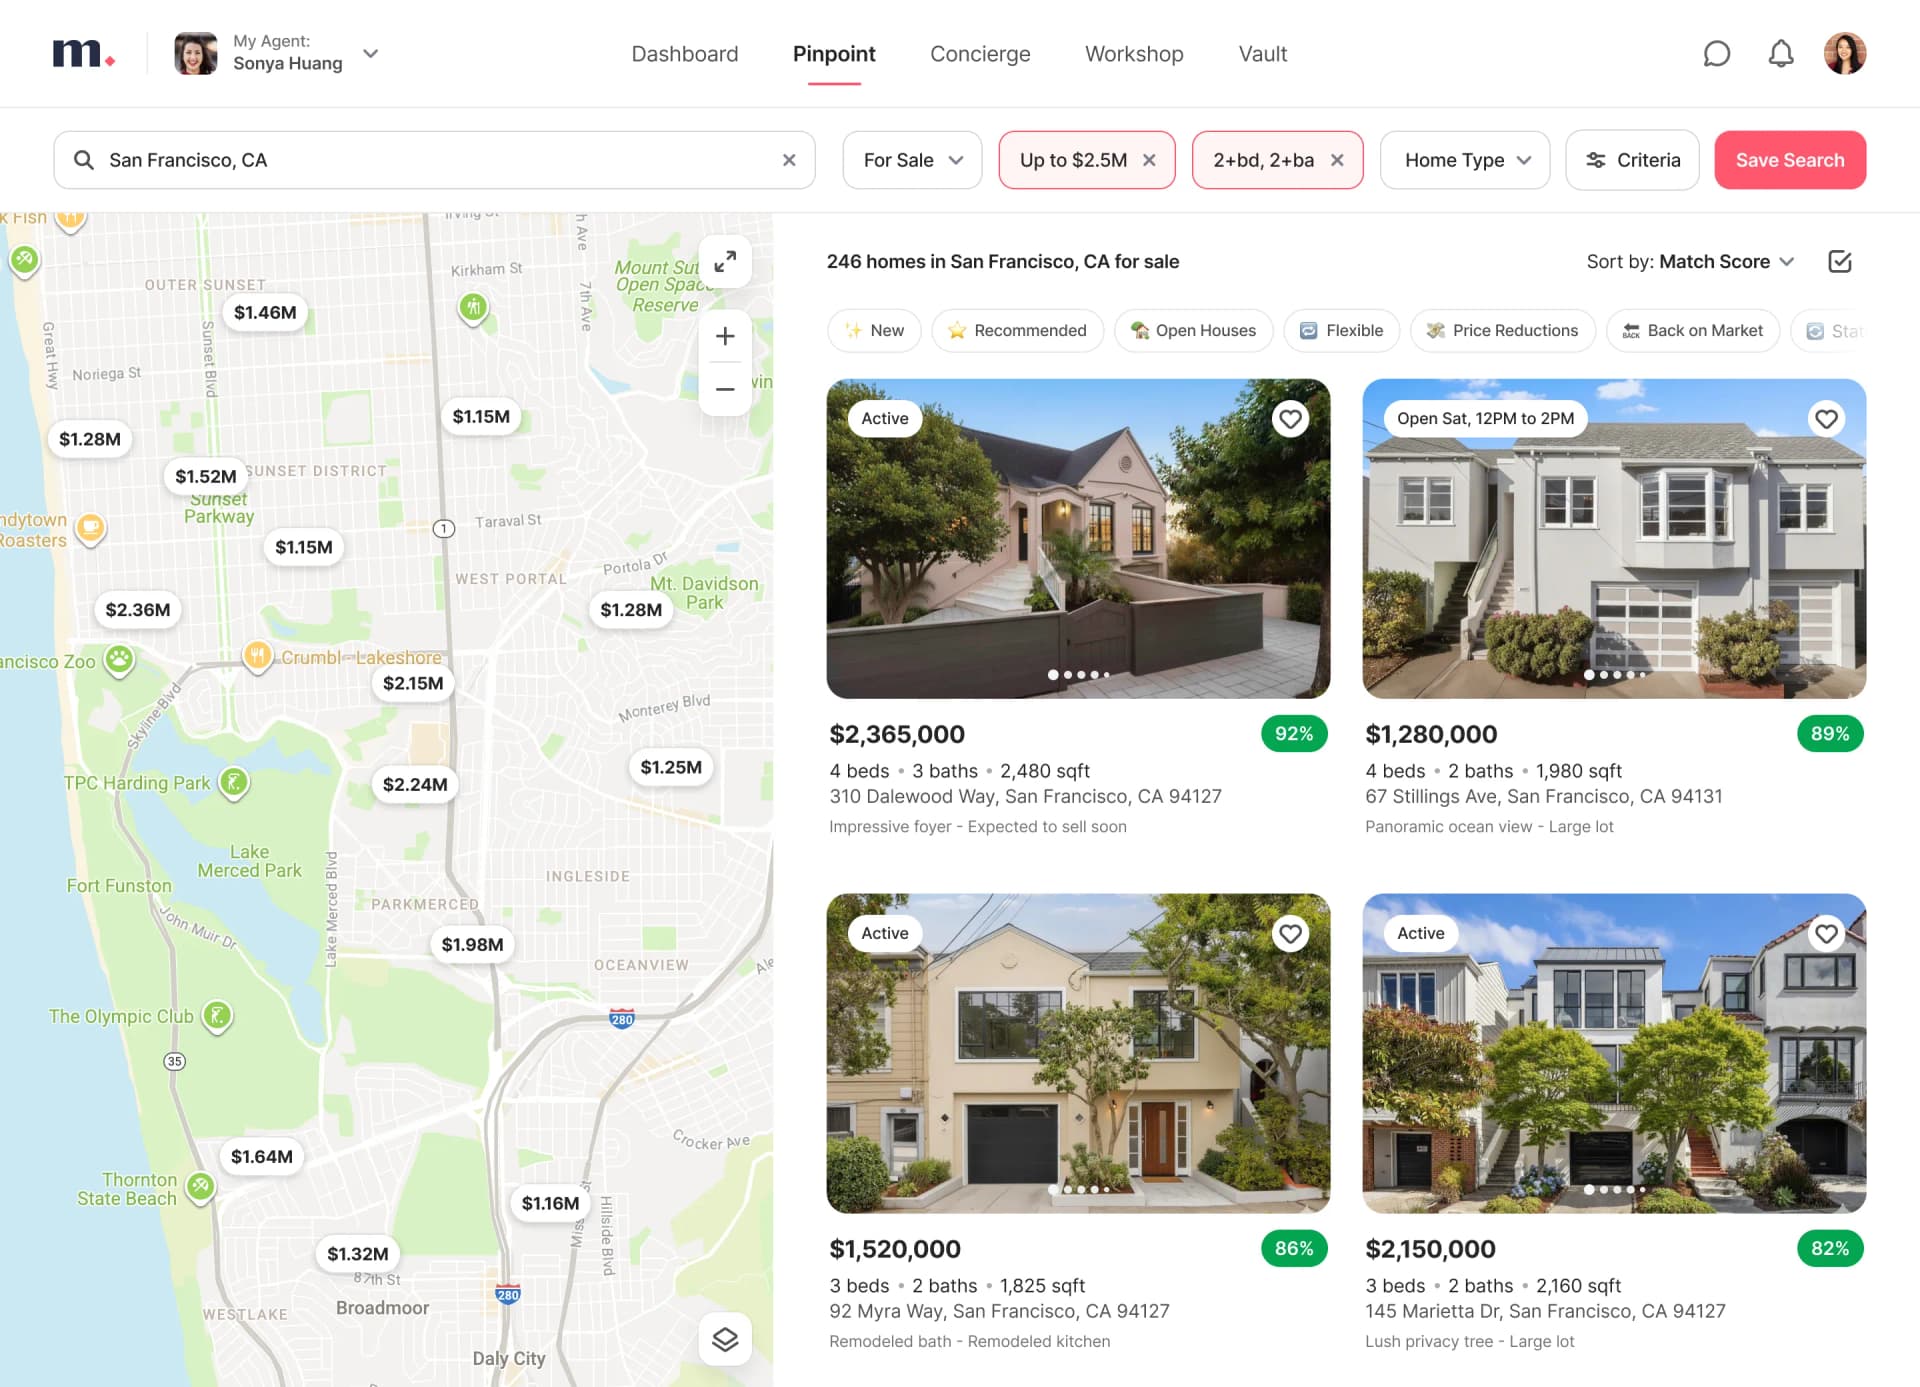Open the map layers switcher icon
The image size is (1920, 1387).
click(725, 1339)
